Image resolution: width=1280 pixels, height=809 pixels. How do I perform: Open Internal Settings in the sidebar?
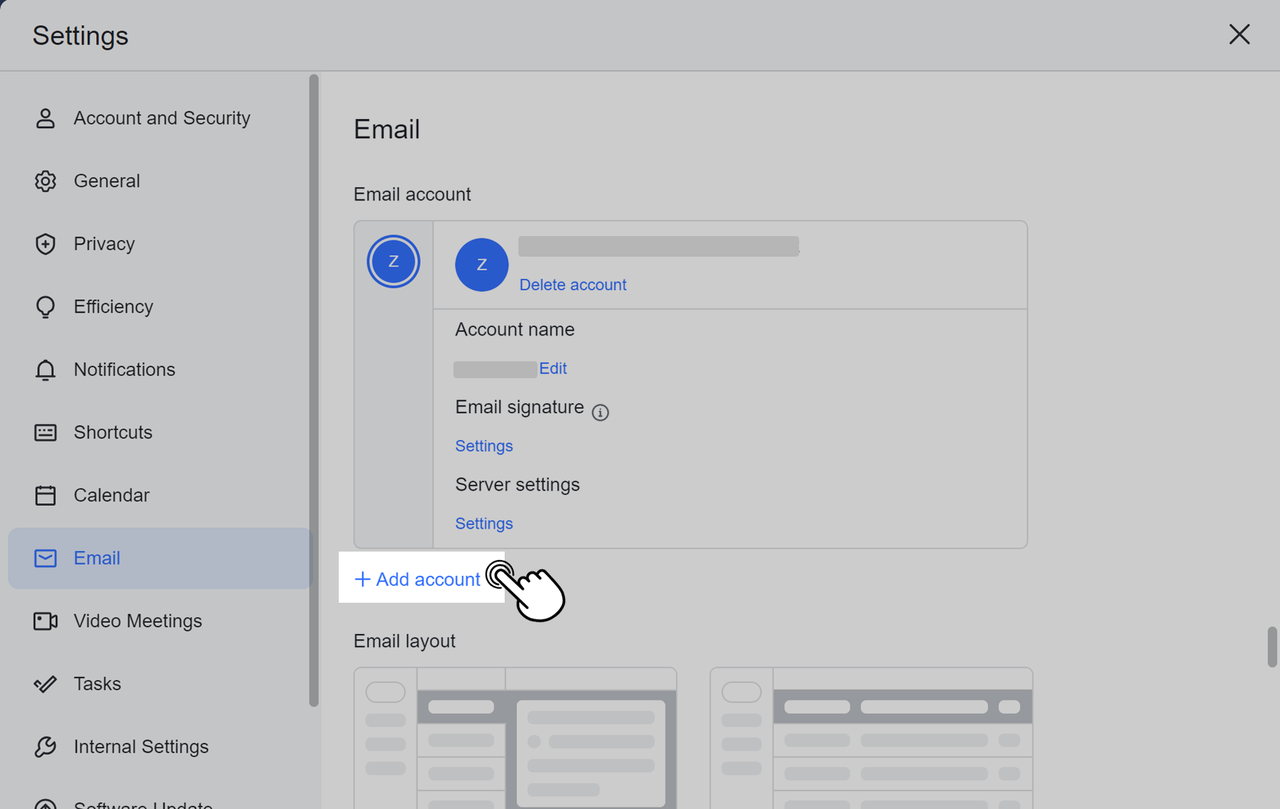pos(140,747)
